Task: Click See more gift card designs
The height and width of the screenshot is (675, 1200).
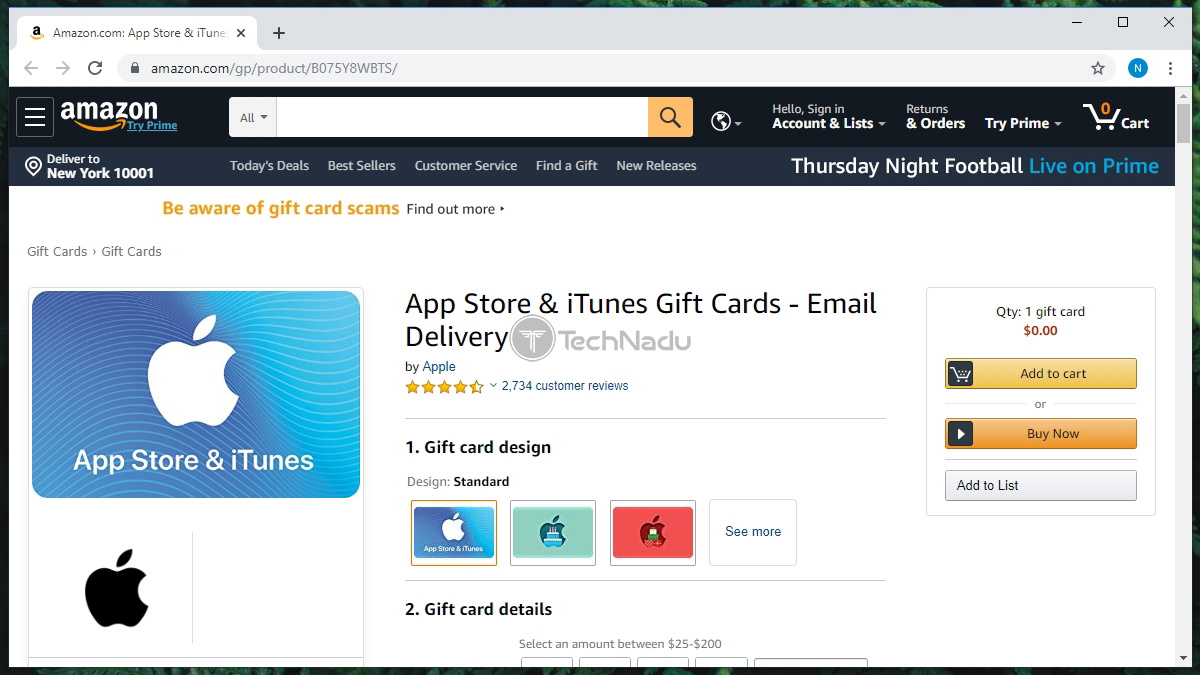Action: click(753, 532)
